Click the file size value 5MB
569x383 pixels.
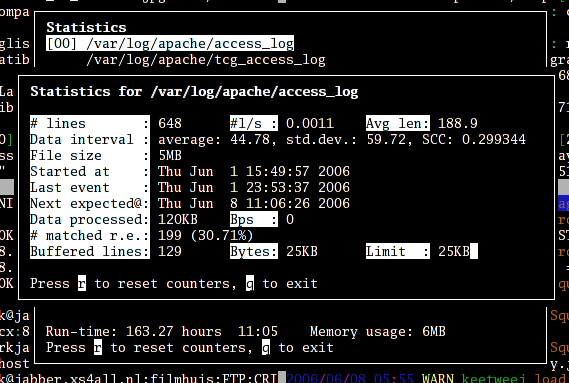tap(170, 155)
